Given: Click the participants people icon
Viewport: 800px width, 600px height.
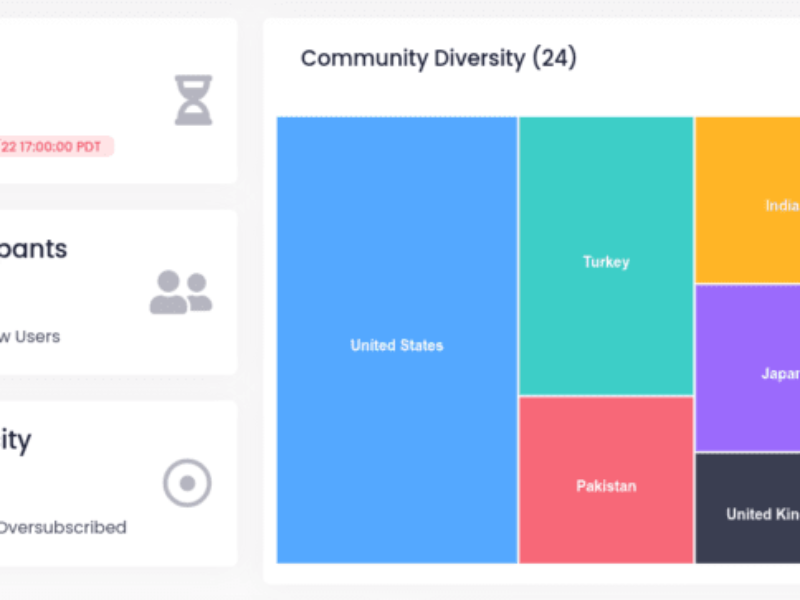Looking at the screenshot, I should pyautogui.click(x=180, y=292).
